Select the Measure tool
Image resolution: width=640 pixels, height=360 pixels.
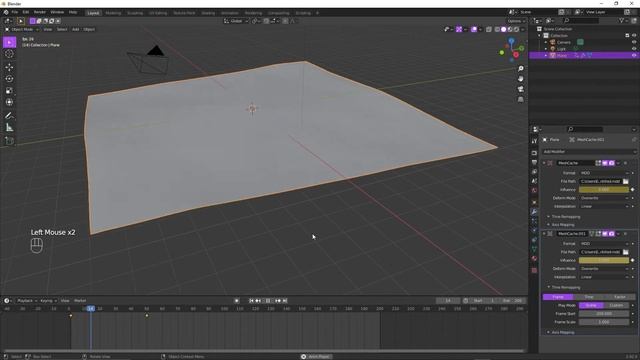point(9,128)
